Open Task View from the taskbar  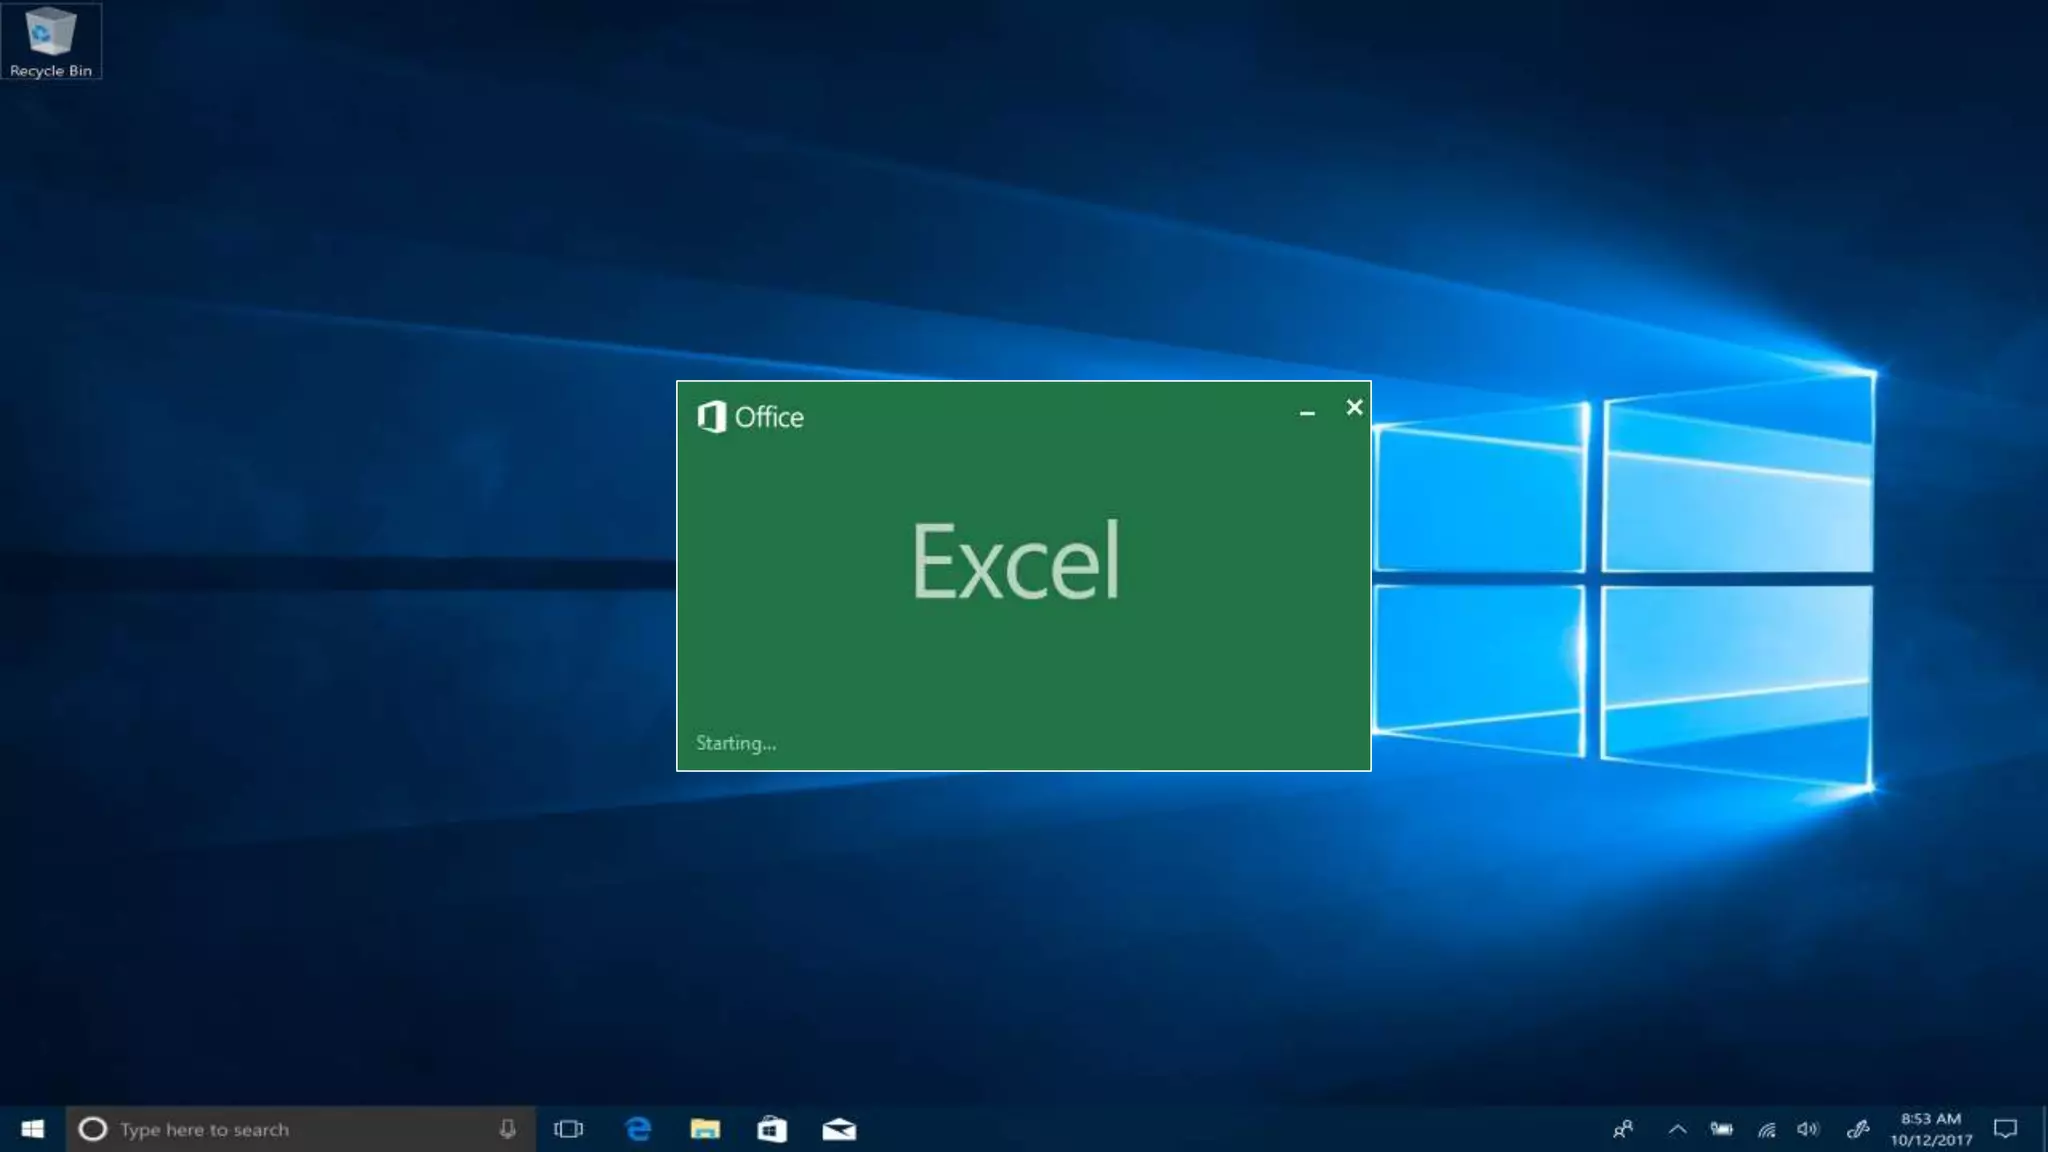569,1129
